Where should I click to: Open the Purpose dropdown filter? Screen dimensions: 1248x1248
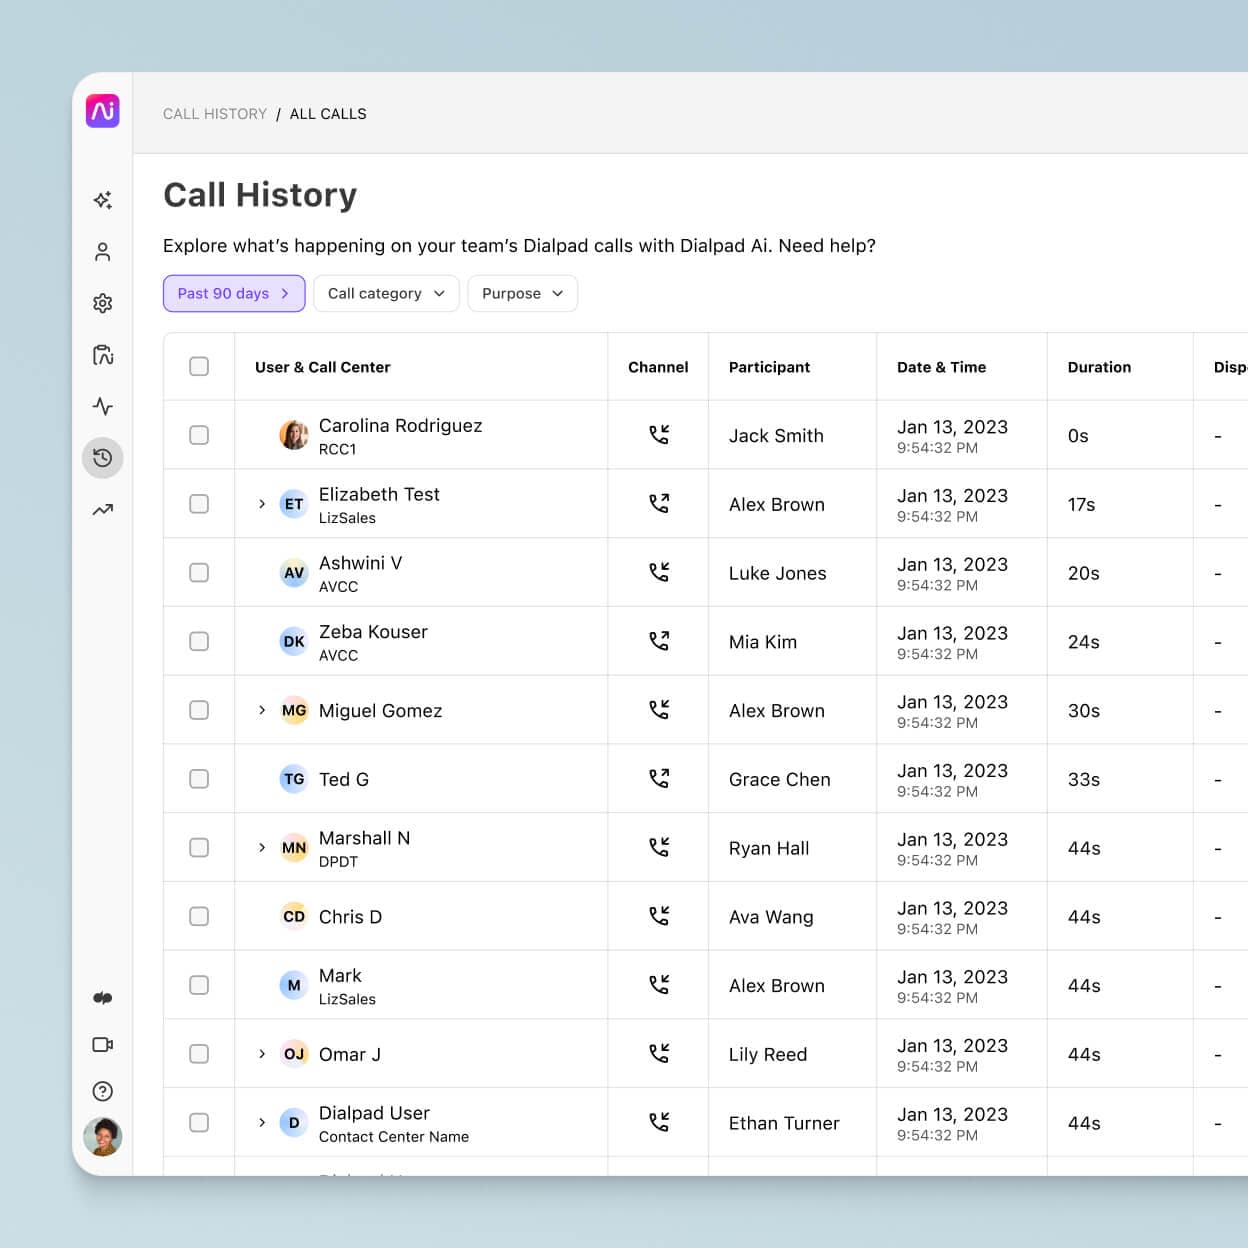tap(522, 293)
